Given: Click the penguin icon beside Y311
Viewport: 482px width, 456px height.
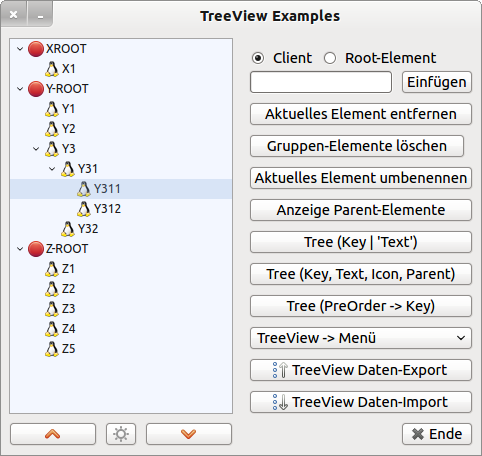Looking at the screenshot, I should click(x=84, y=189).
